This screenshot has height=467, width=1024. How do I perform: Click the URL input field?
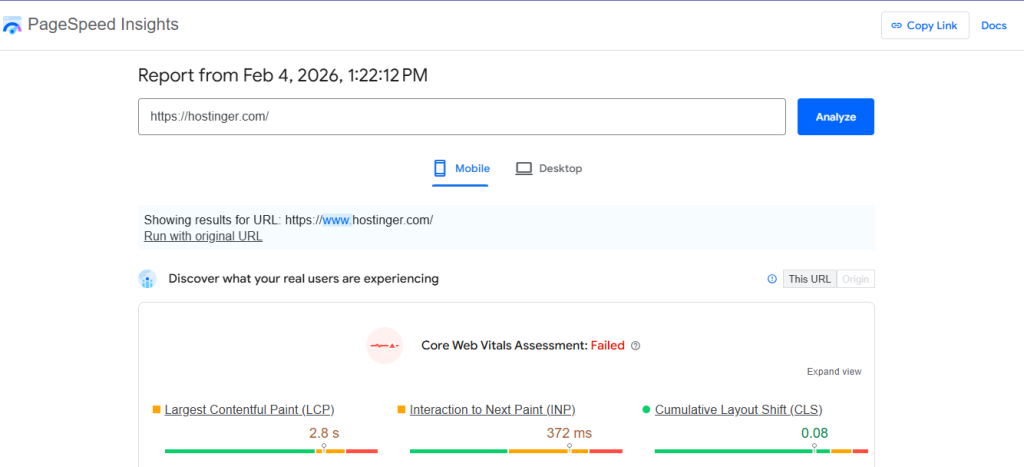click(462, 117)
